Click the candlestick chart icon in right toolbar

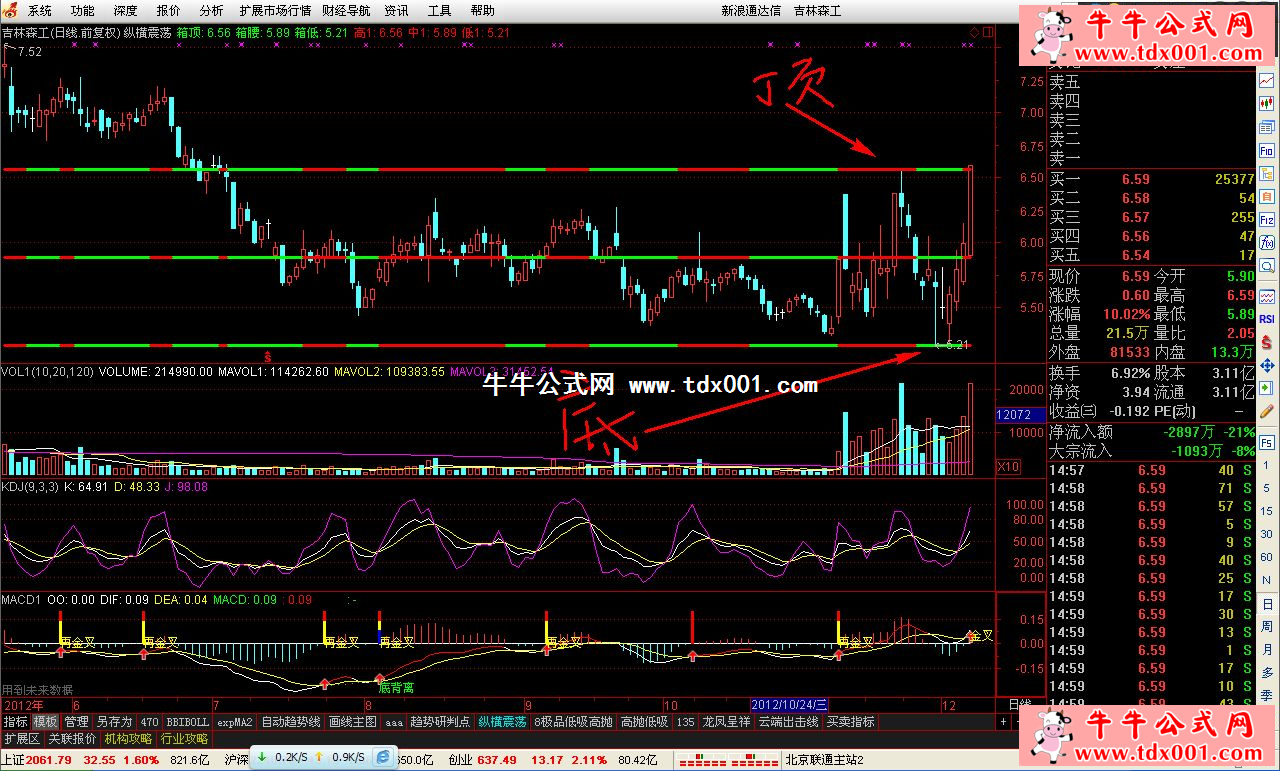tap(1267, 103)
